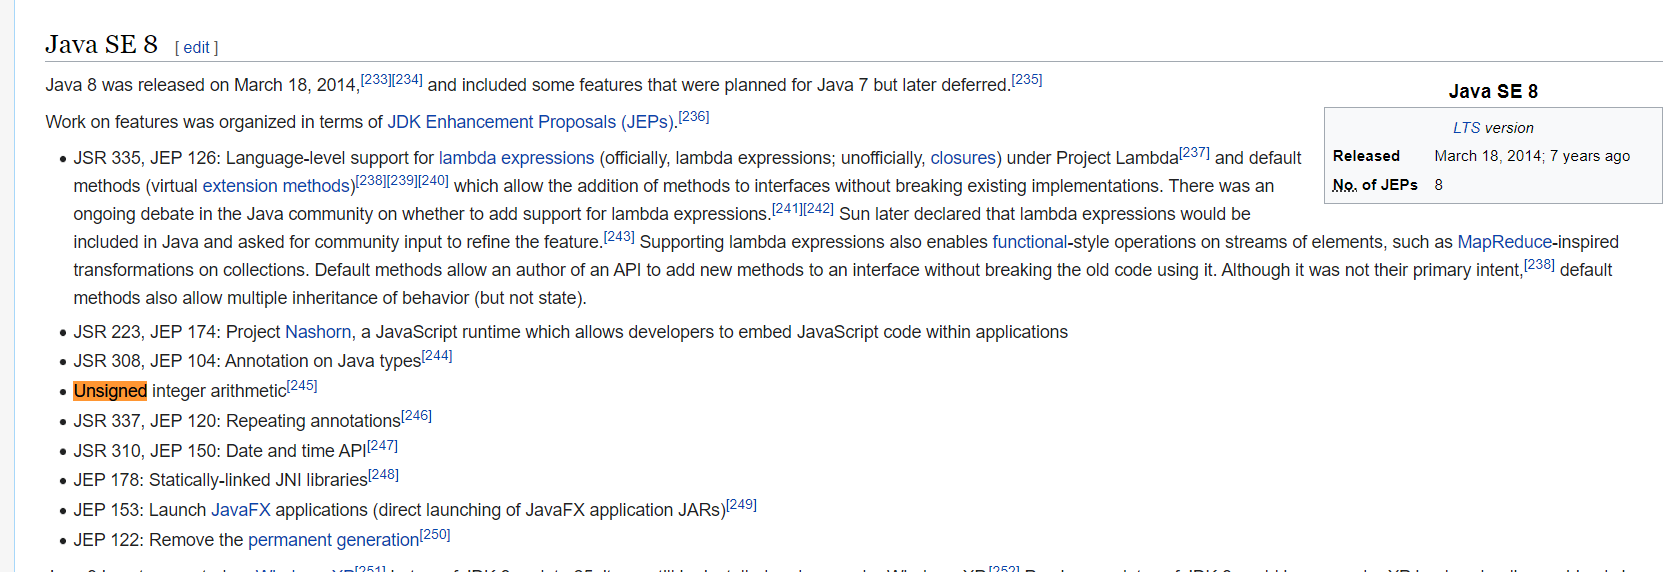1671x572 pixels.
Task: Open citation [248] after JNI libraries
Action: coord(383,474)
